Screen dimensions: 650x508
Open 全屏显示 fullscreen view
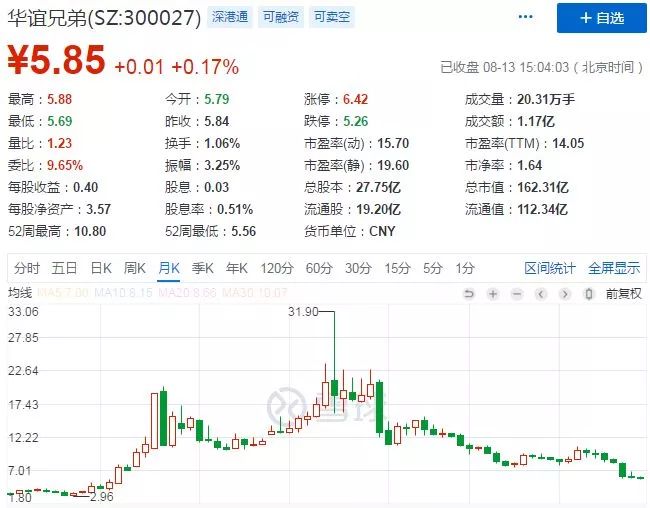614,268
